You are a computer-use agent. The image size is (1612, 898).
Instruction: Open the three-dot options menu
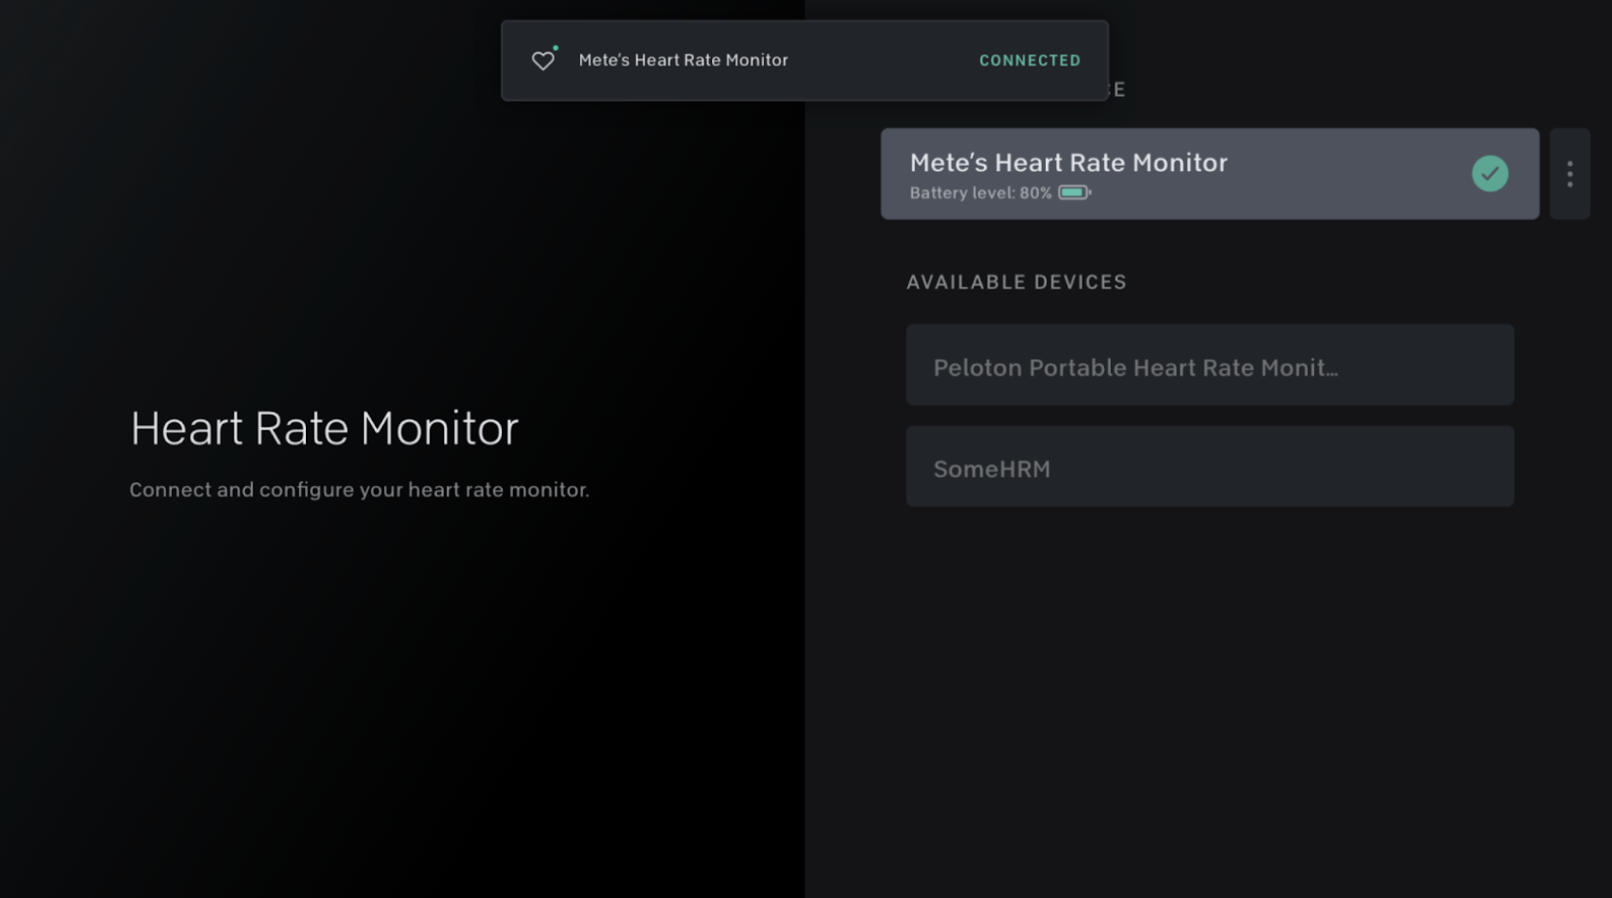(x=1569, y=174)
